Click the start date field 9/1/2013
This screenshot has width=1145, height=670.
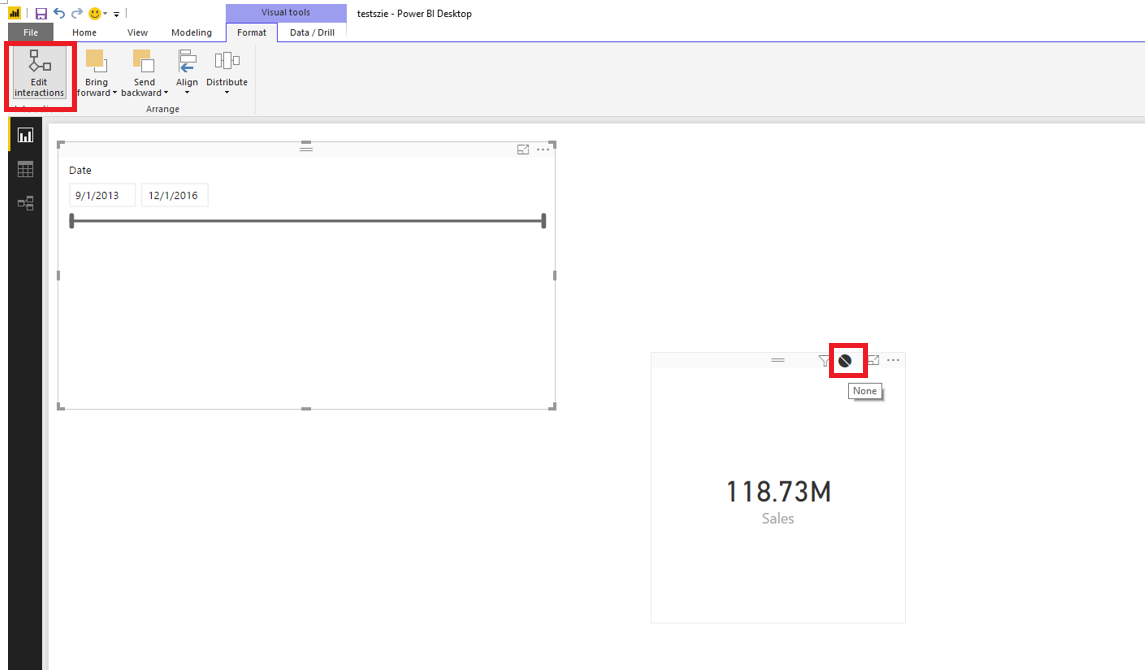pyautogui.click(x=102, y=195)
